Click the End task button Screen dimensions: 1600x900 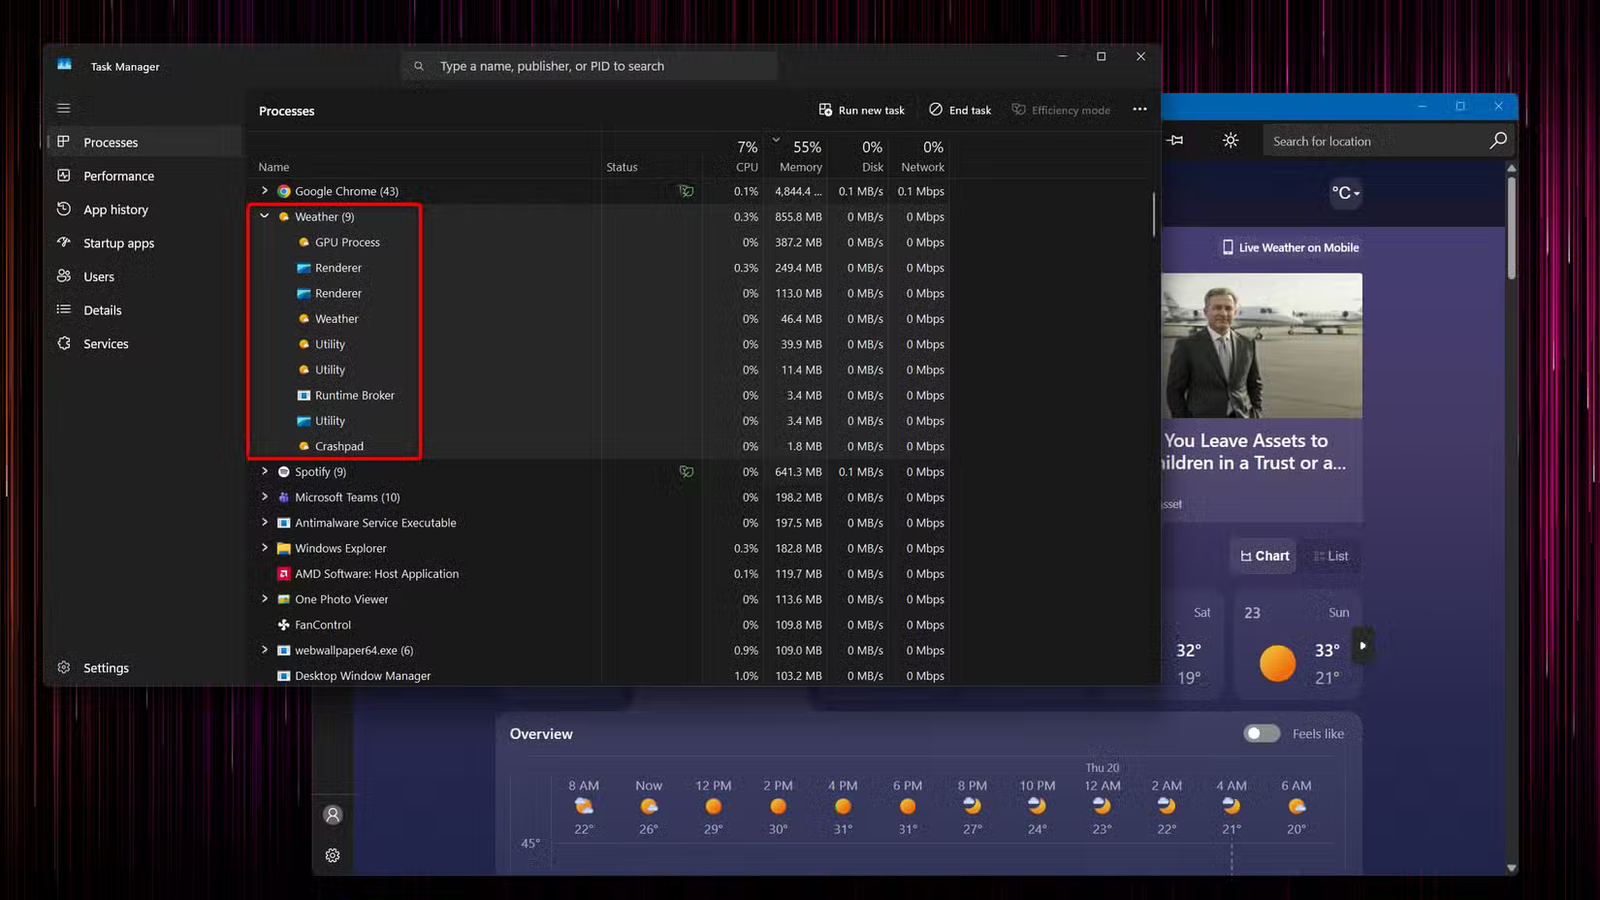tap(960, 110)
